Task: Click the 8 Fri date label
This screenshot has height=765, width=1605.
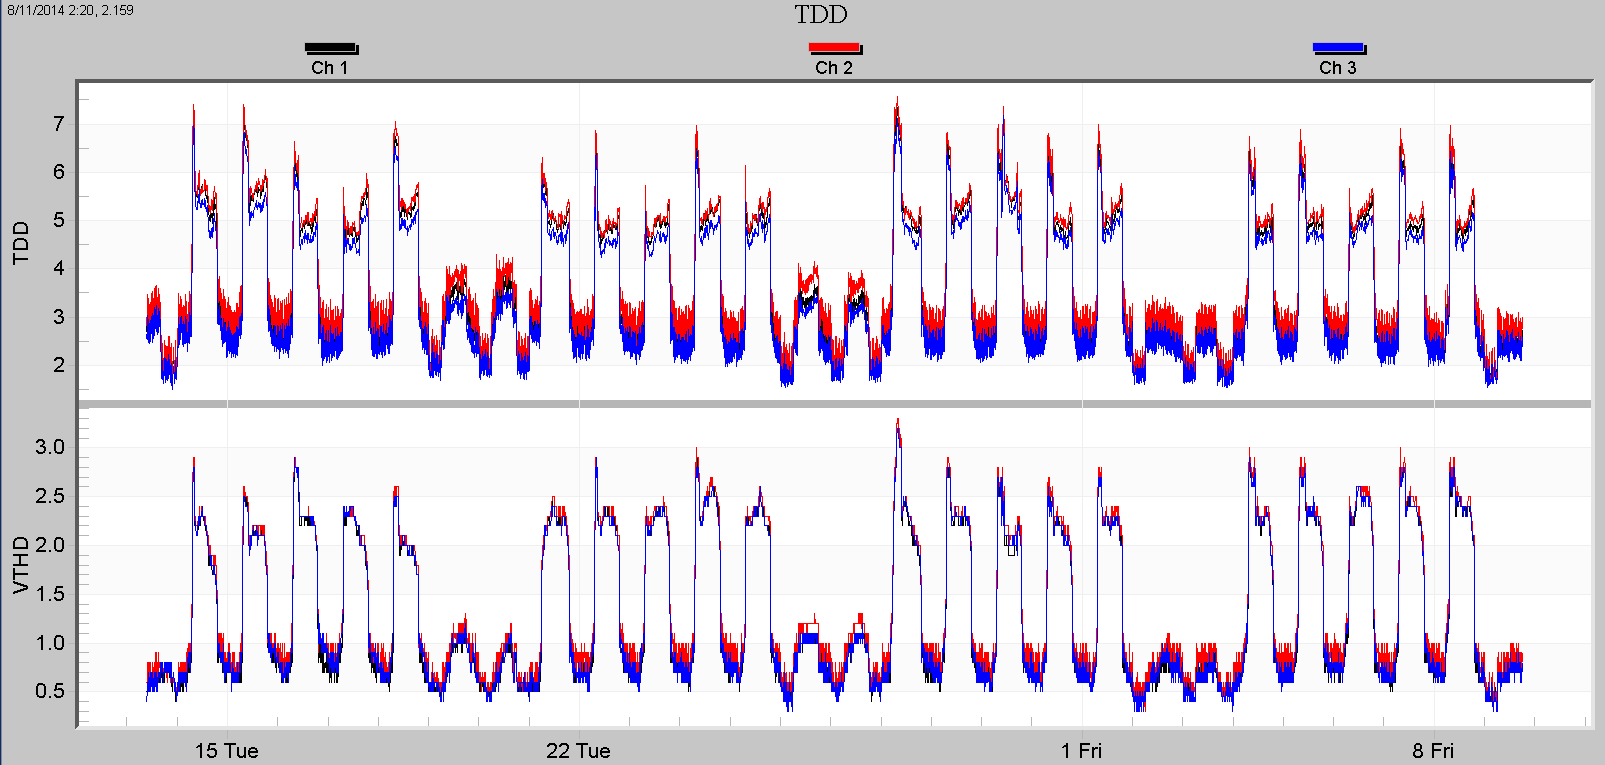Action: 1434,751
